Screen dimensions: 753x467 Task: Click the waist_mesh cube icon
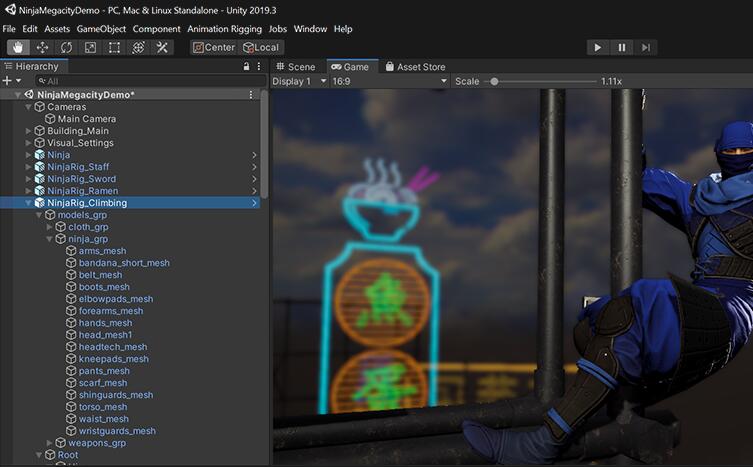point(71,419)
